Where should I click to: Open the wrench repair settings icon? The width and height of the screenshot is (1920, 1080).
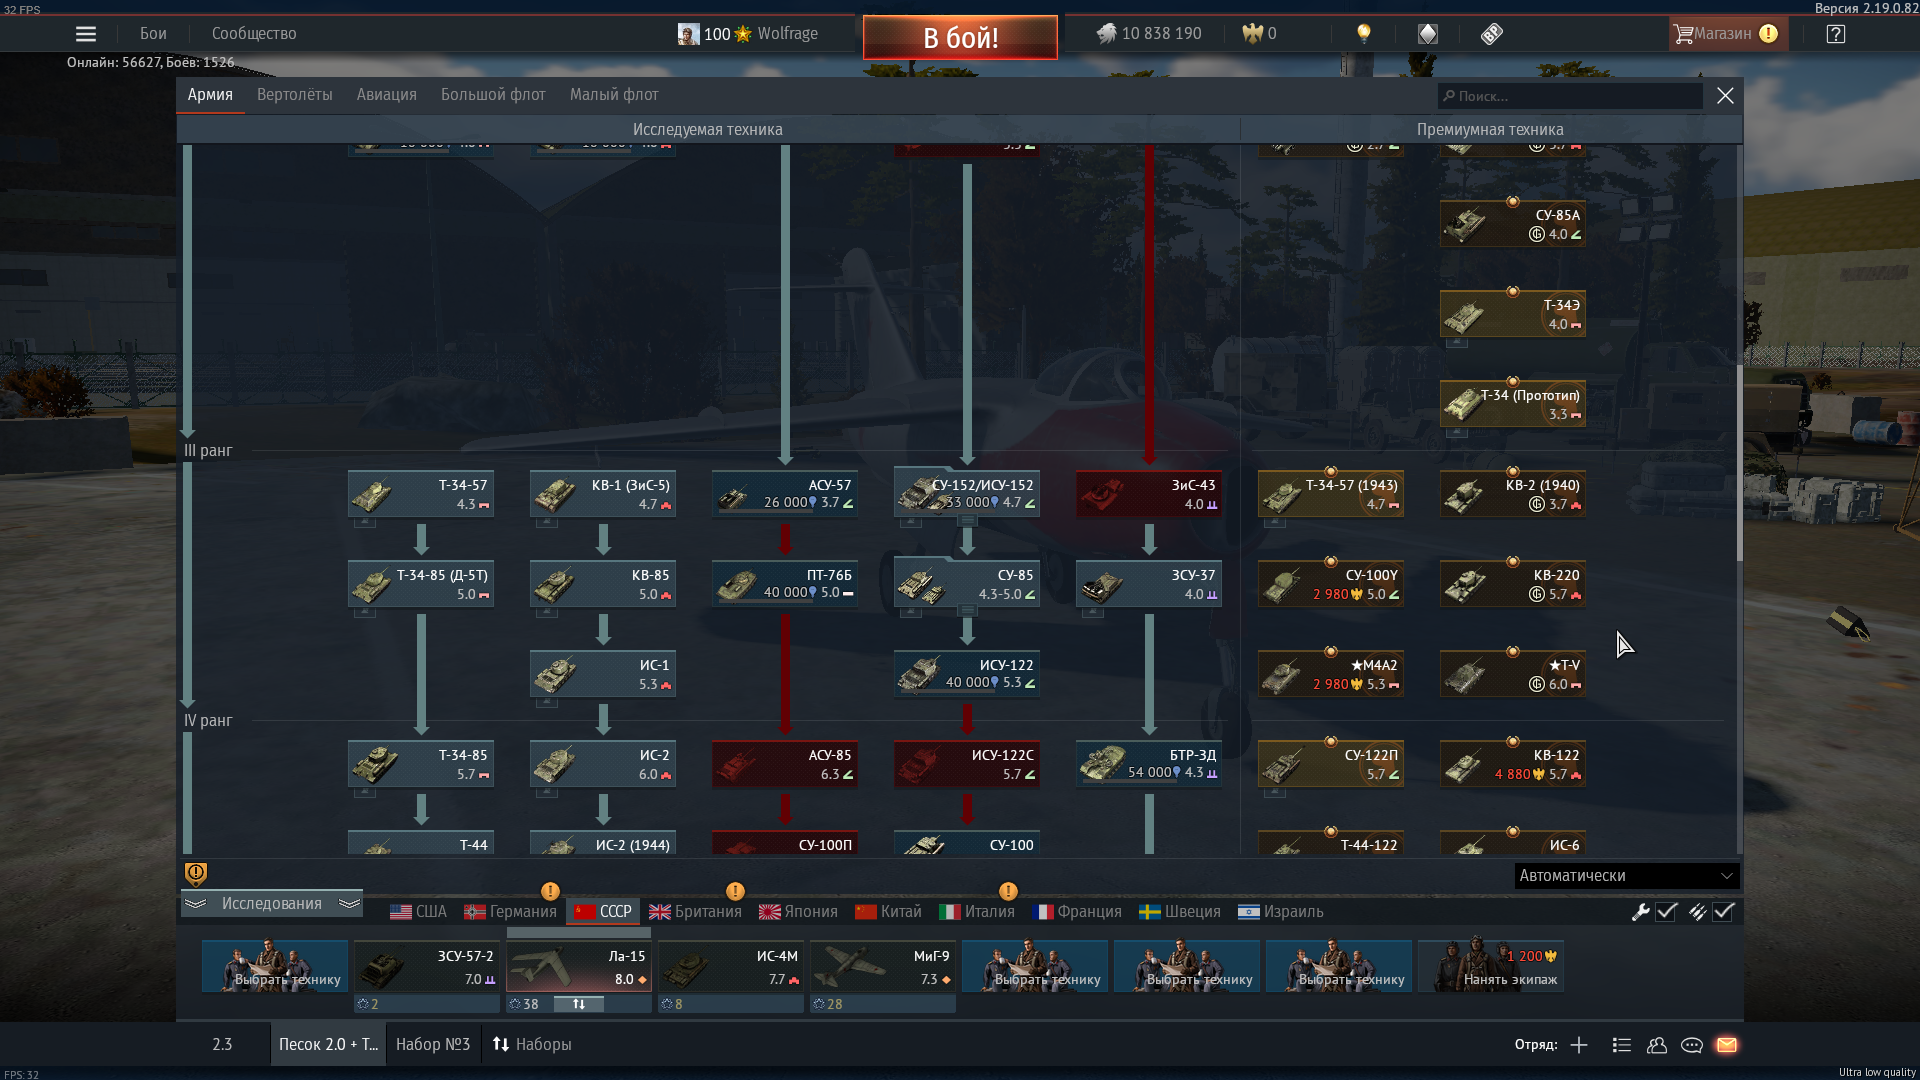point(1640,912)
